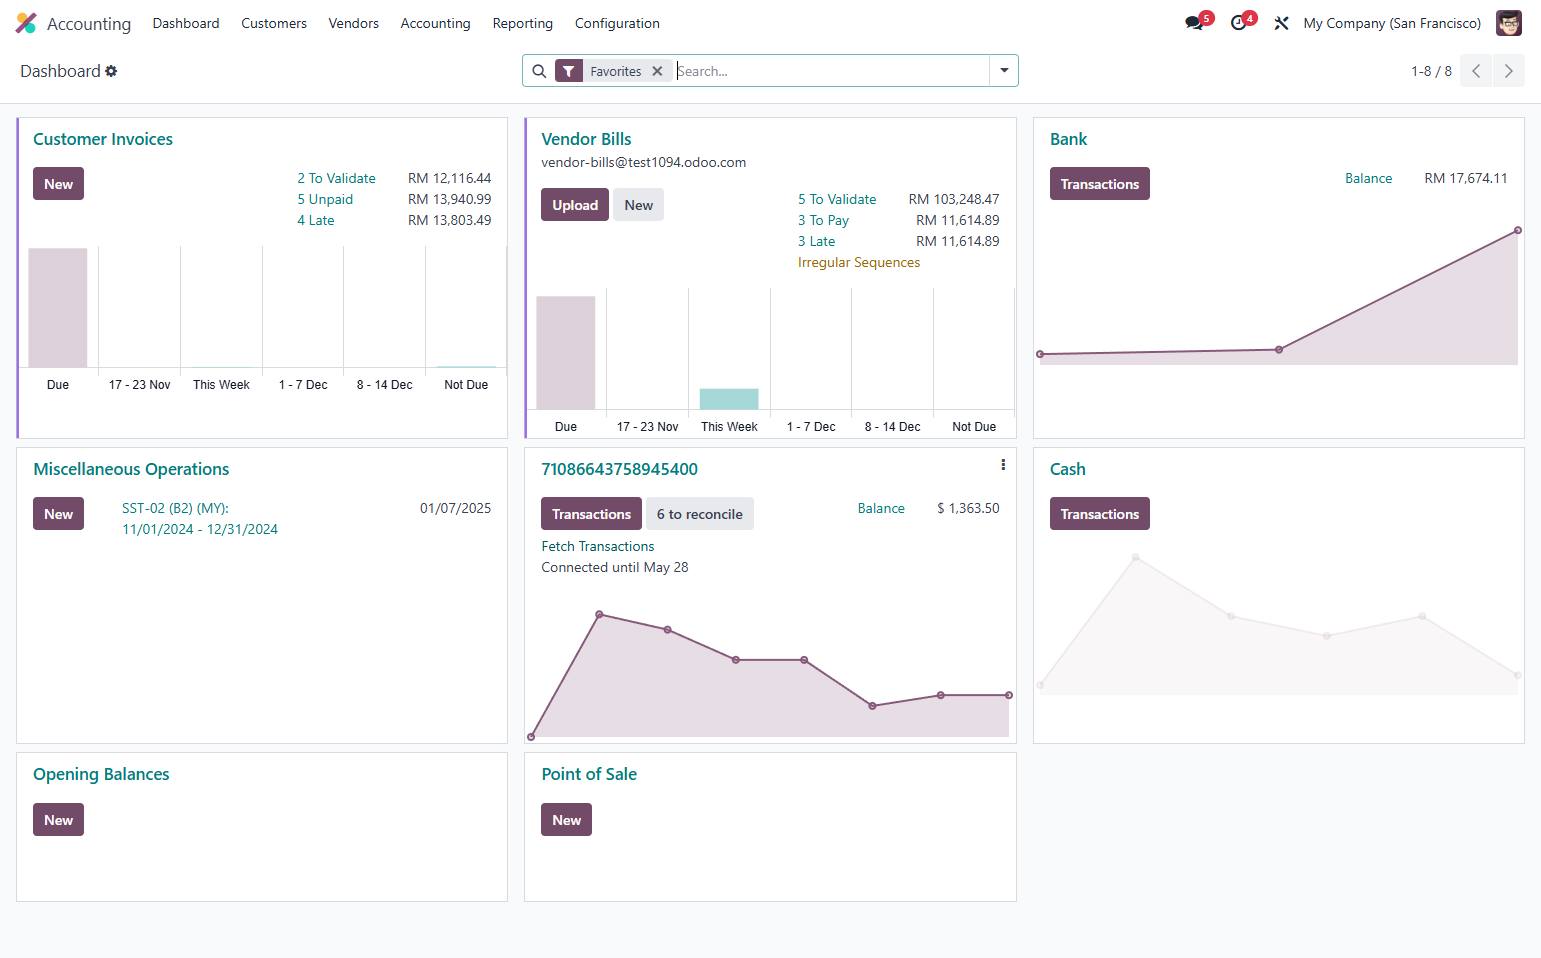The image size is (1541, 958).
Task: Click the Due bar in Customer Invoices chart
Action: coord(58,308)
